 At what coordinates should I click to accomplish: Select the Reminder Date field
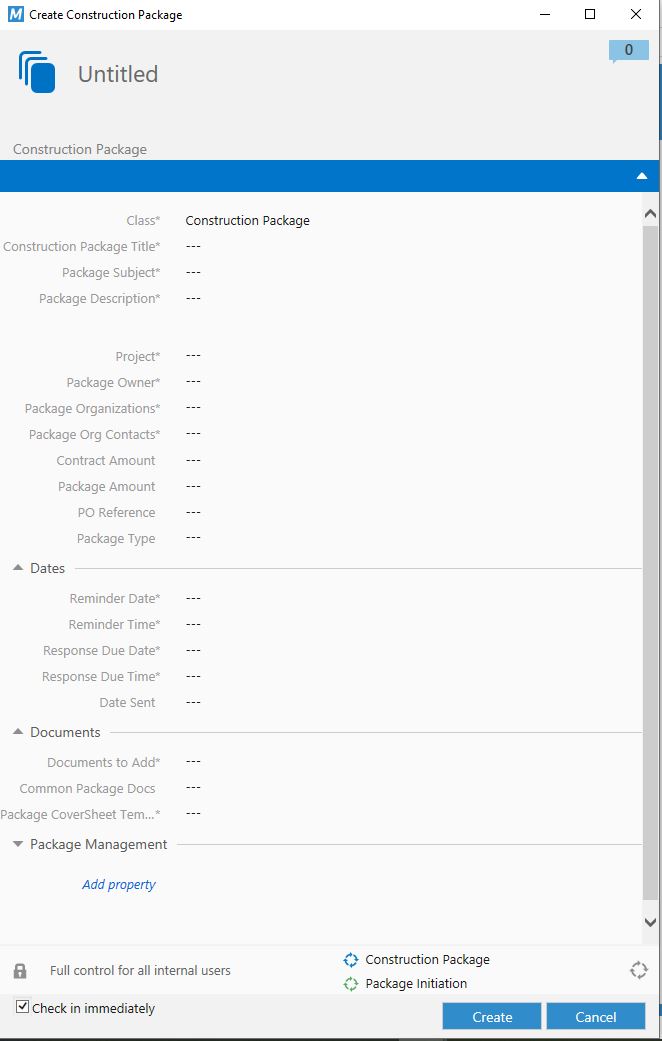coord(194,599)
